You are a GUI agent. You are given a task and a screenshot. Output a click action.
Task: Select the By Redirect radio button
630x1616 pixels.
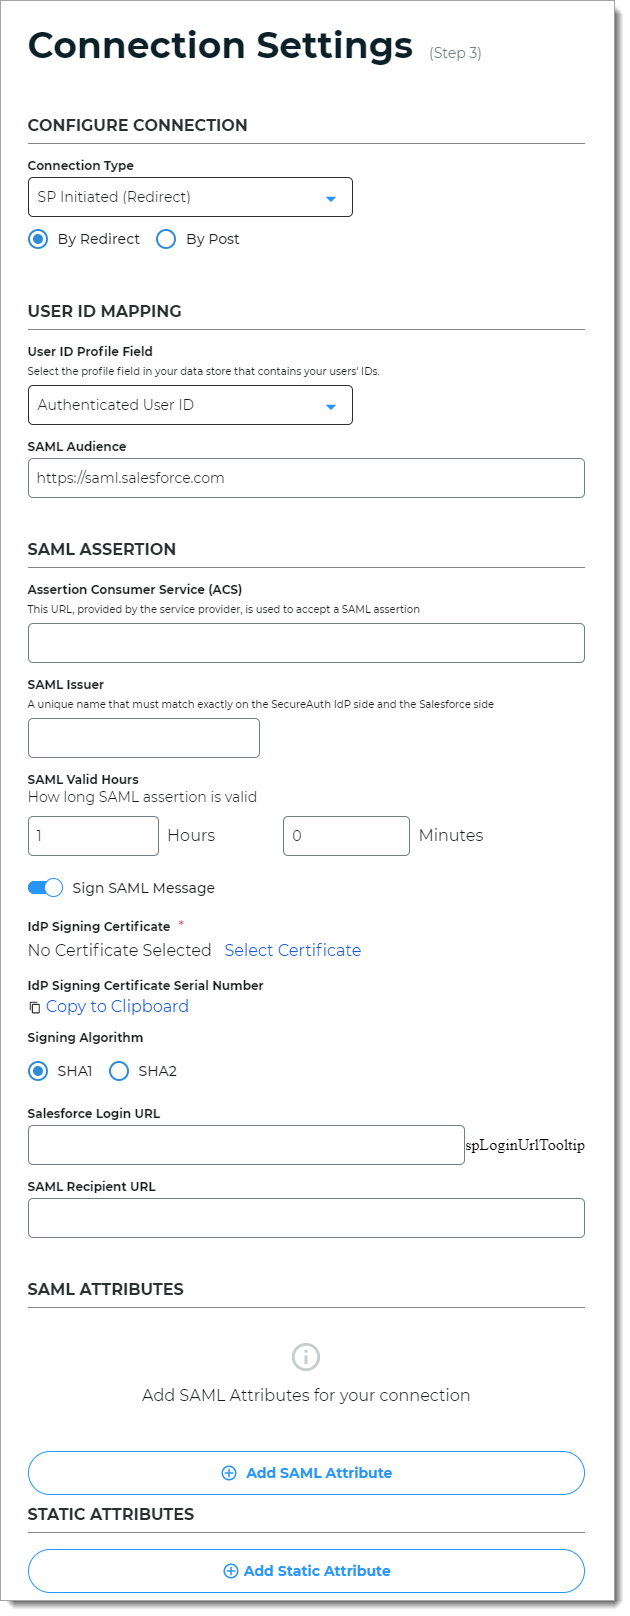point(38,239)
